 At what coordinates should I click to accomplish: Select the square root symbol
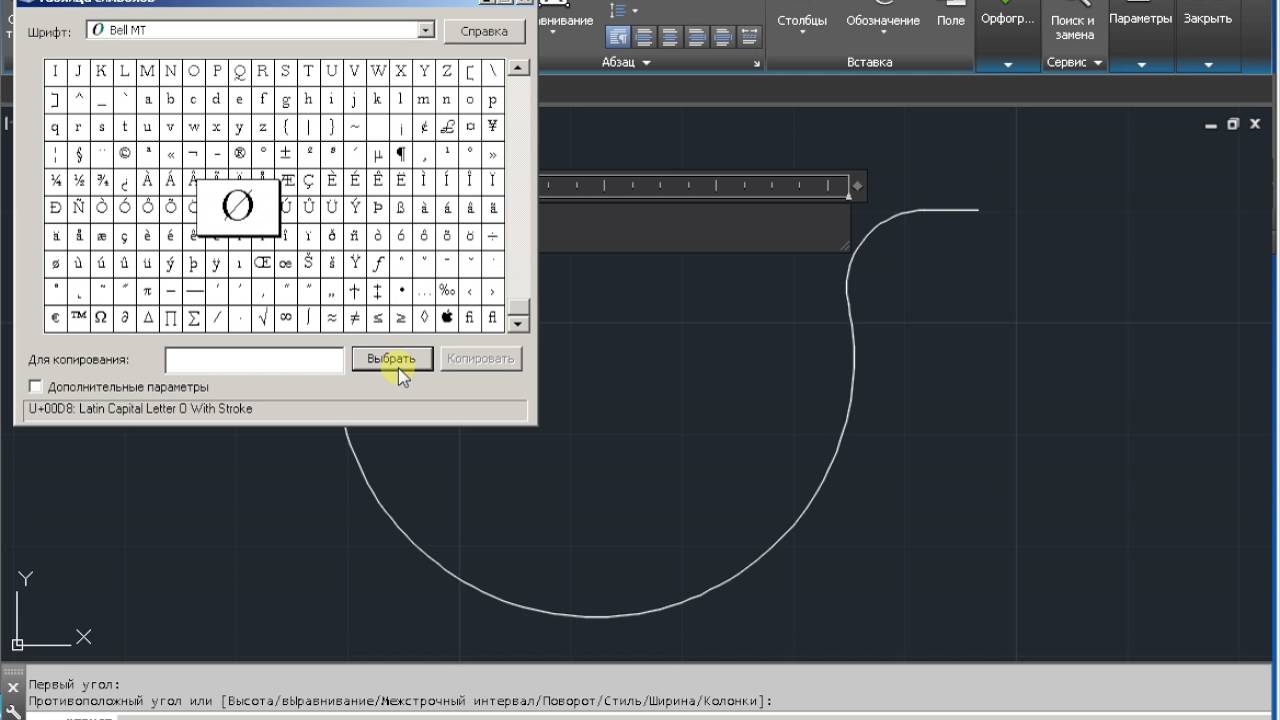point(263,318)
